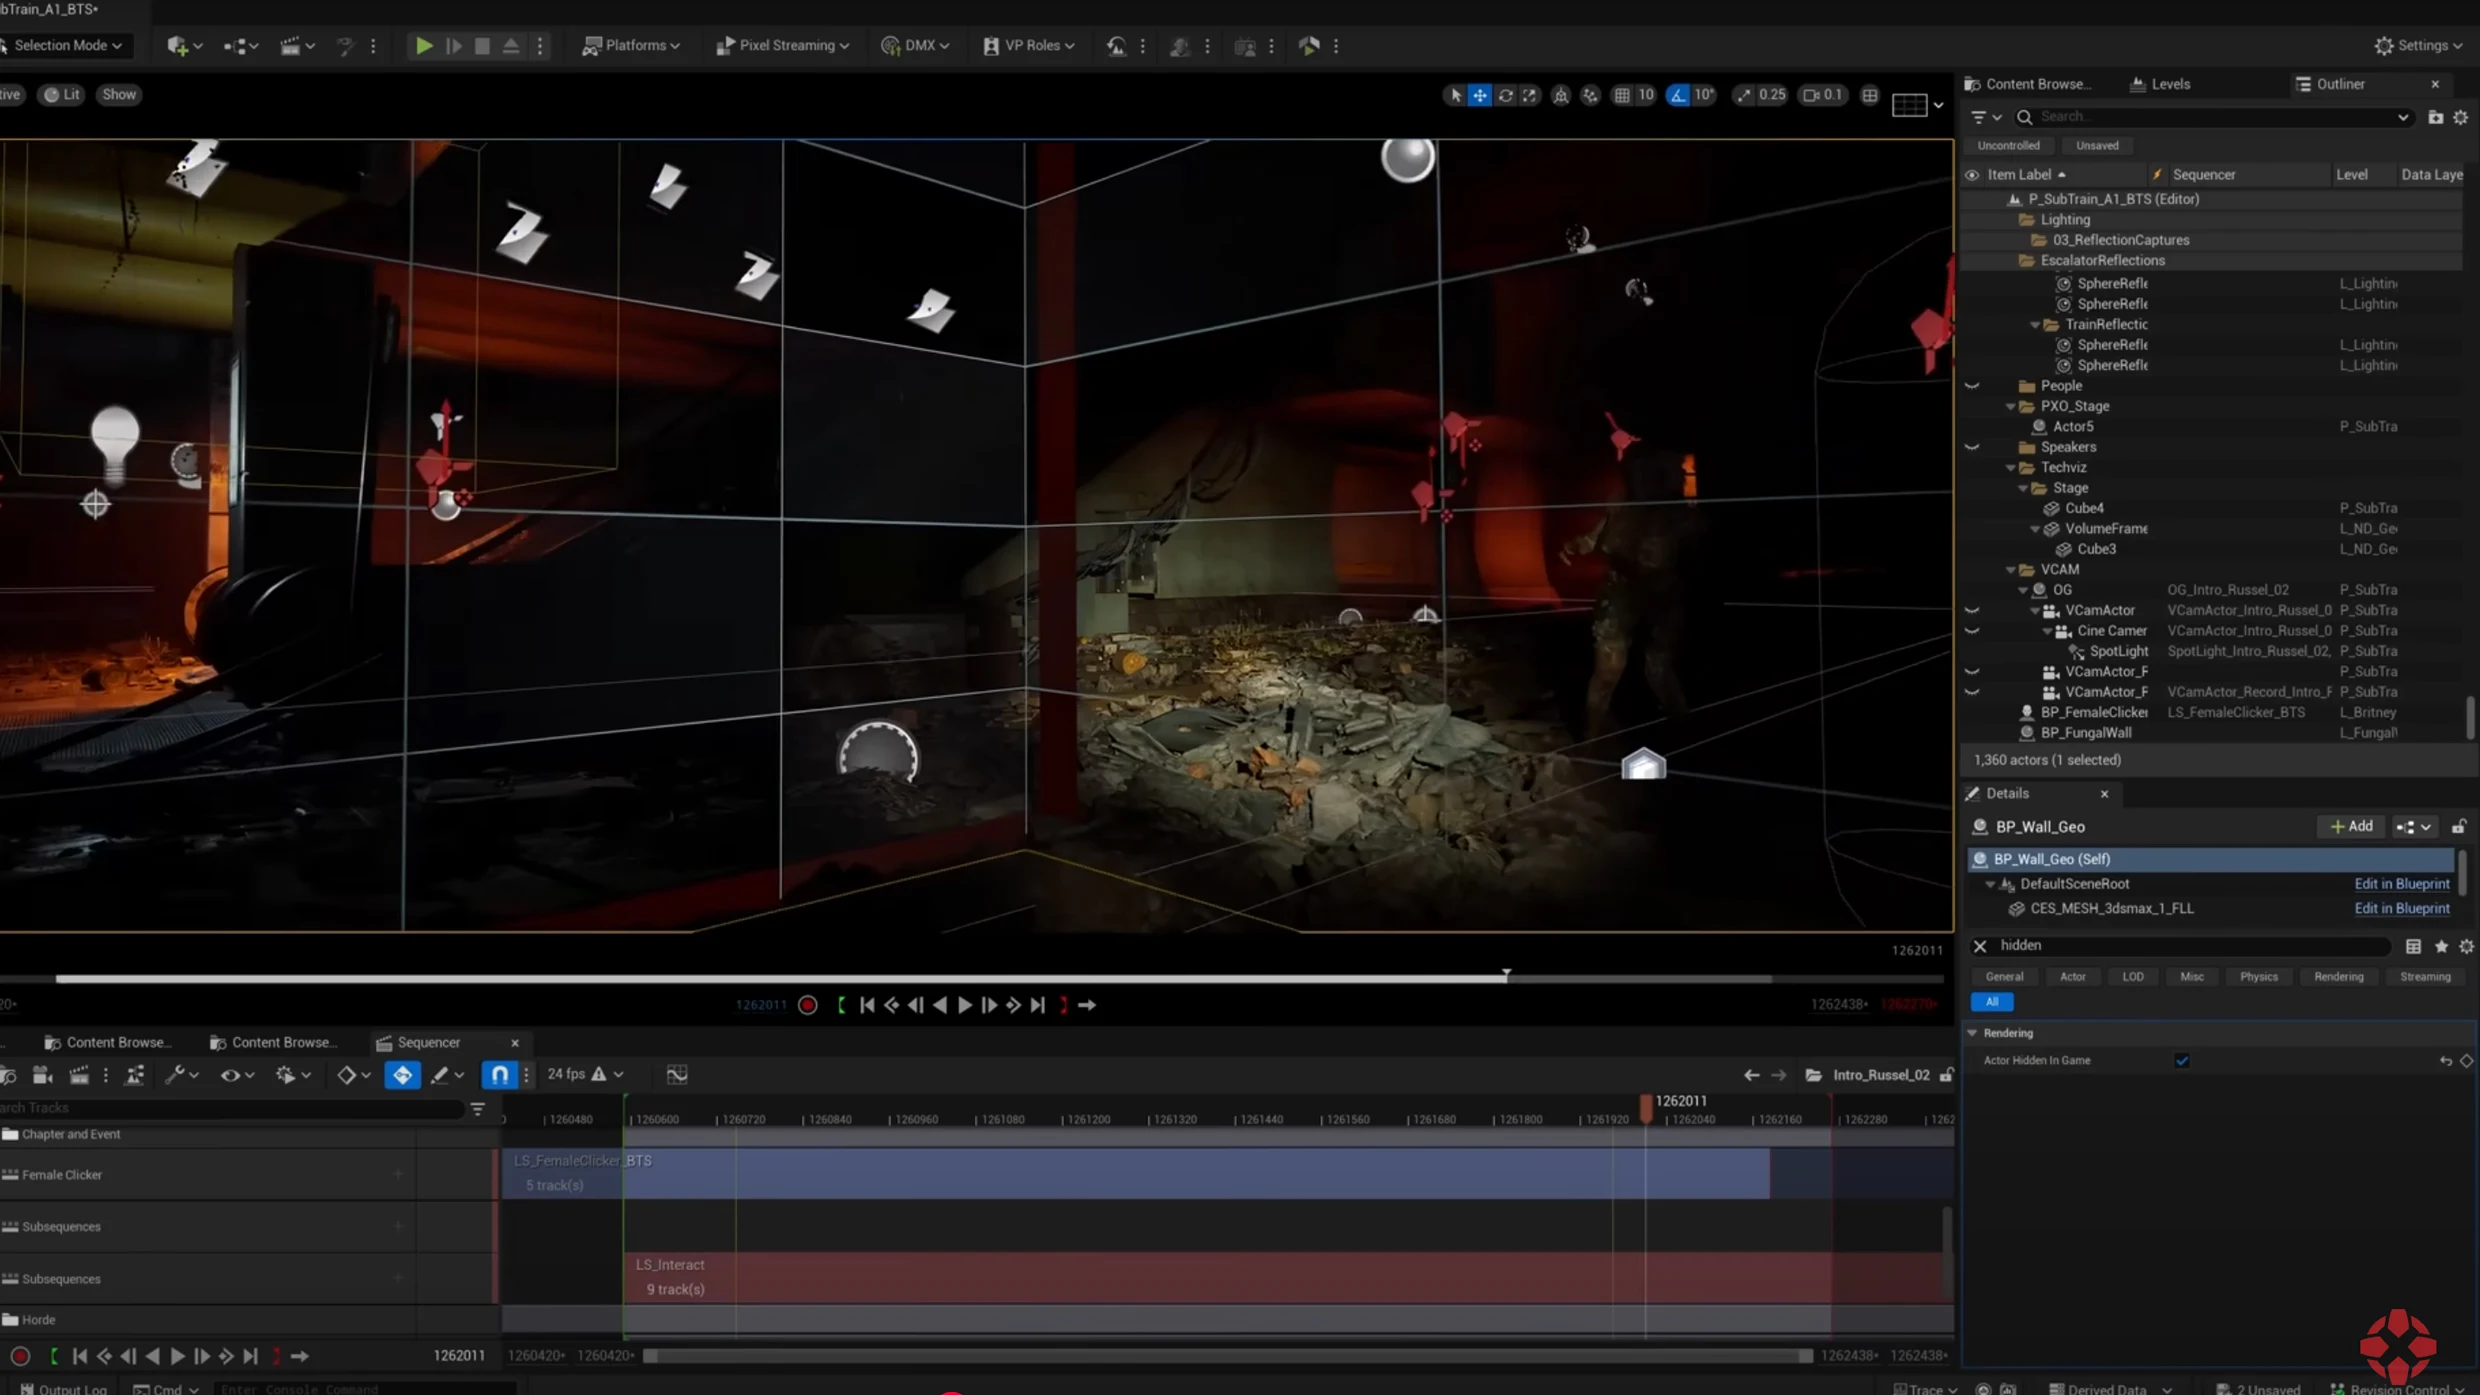Click the Sequencer record button

click(20, 1356)
